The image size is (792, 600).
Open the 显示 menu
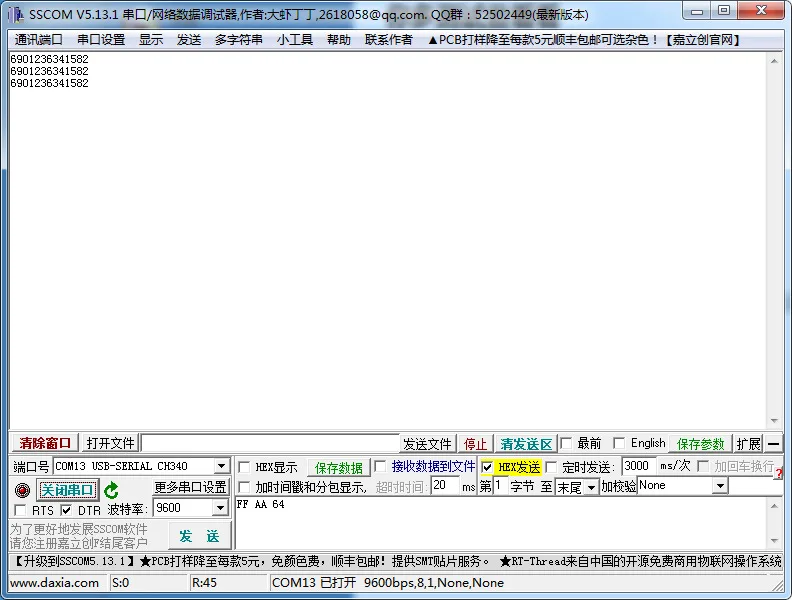click(x=151, y=40)
